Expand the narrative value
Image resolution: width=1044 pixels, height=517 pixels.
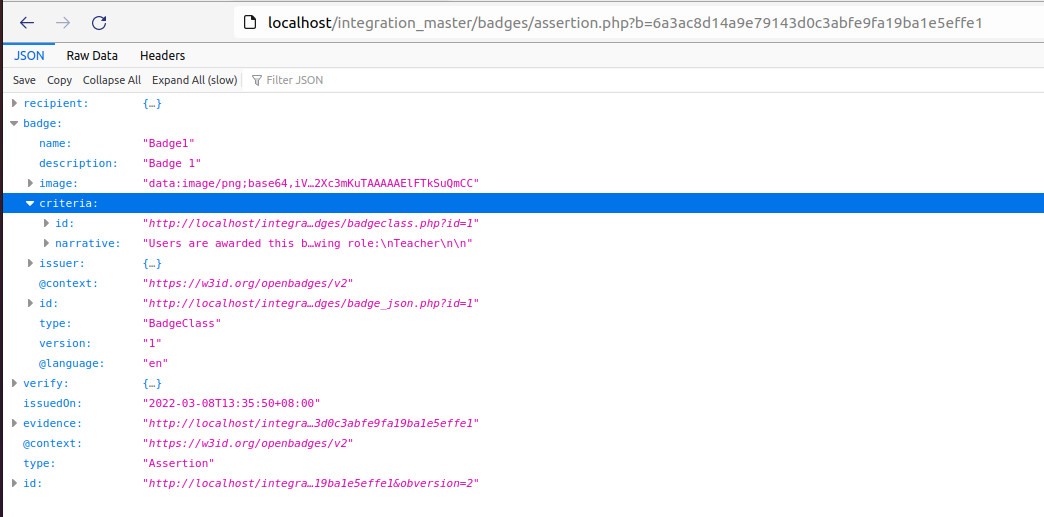pos(47,243)
